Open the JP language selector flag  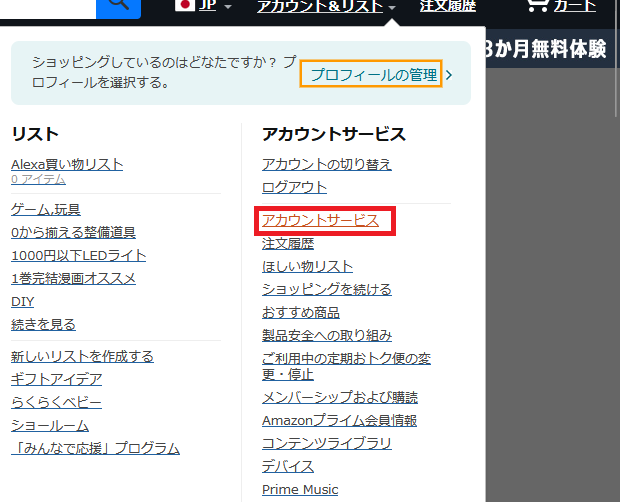(x=185, y=5)
